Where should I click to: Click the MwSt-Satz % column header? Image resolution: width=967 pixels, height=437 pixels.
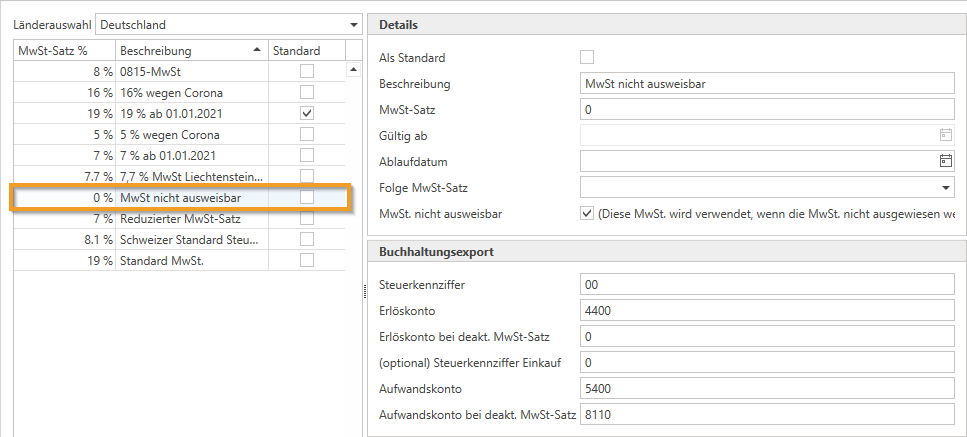pyautogui.click(x=62, y=50)
